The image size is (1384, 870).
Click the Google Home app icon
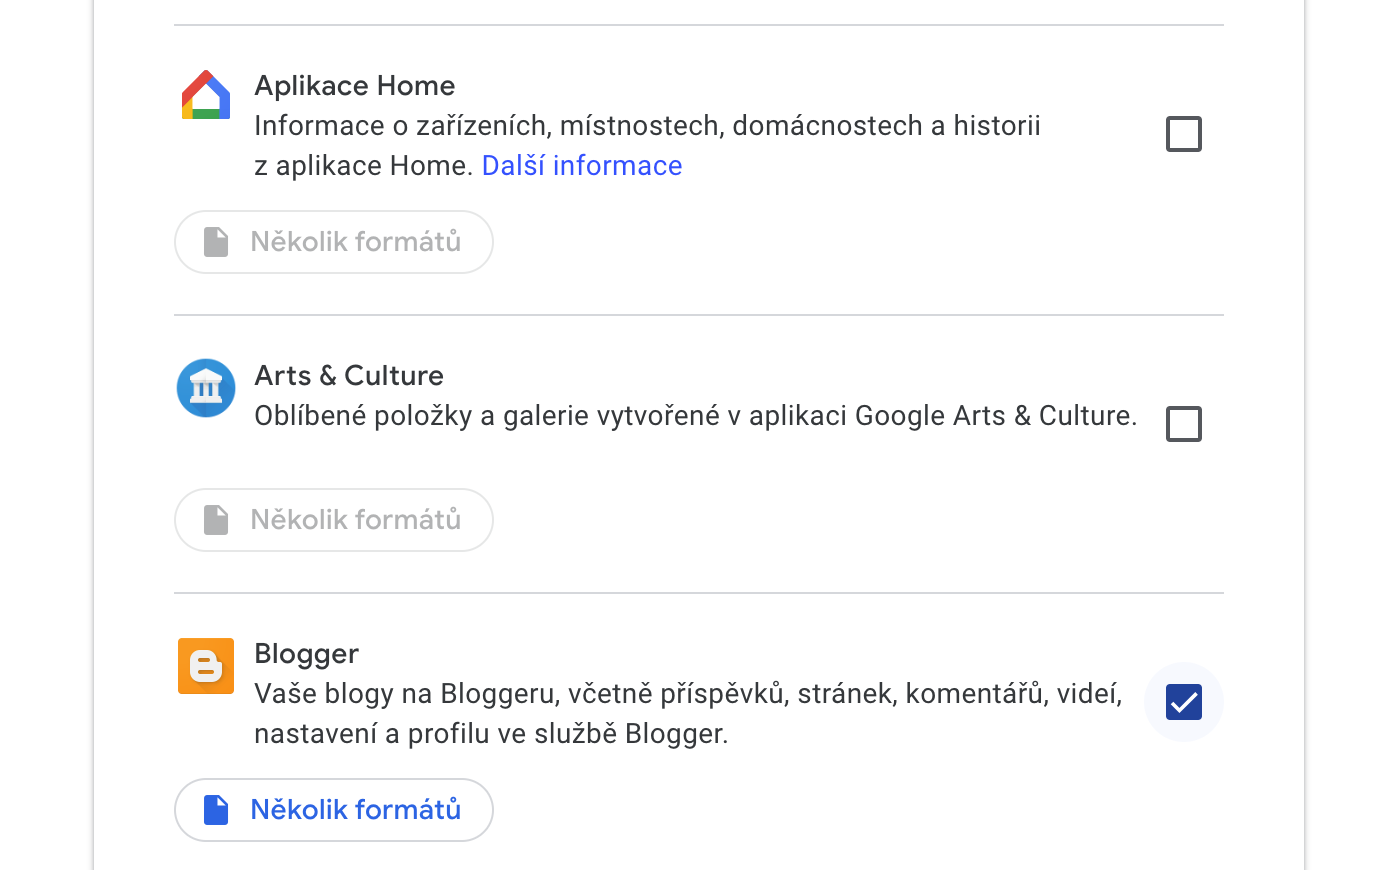206,96
